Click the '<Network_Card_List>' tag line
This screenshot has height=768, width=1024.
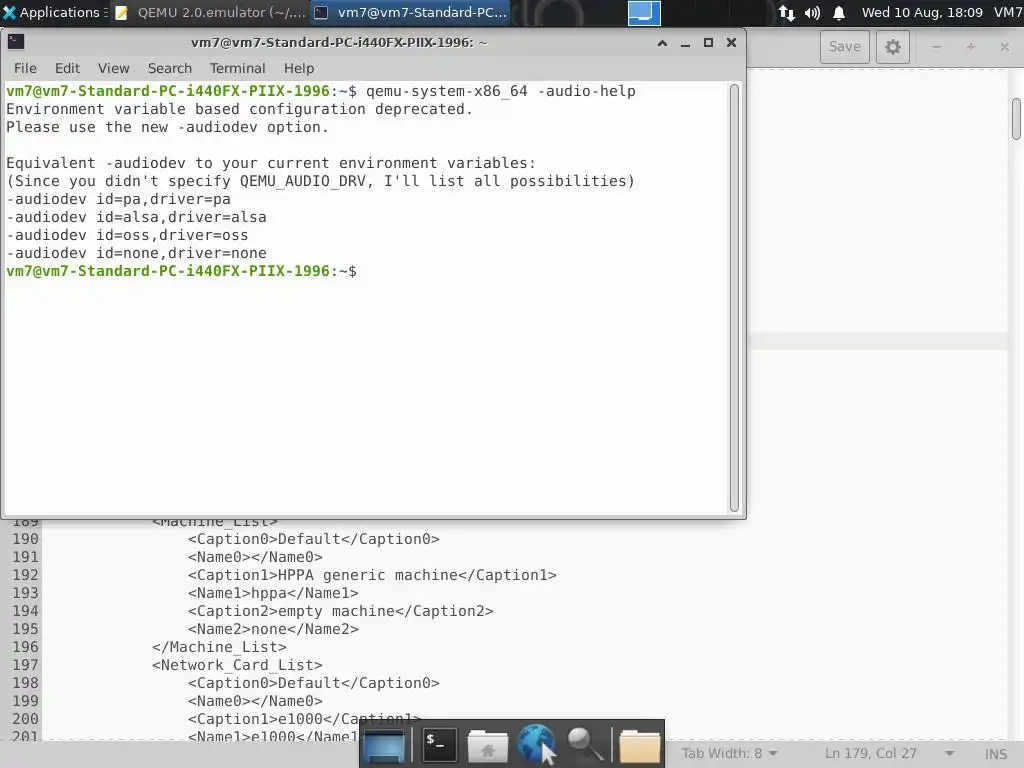237,665
